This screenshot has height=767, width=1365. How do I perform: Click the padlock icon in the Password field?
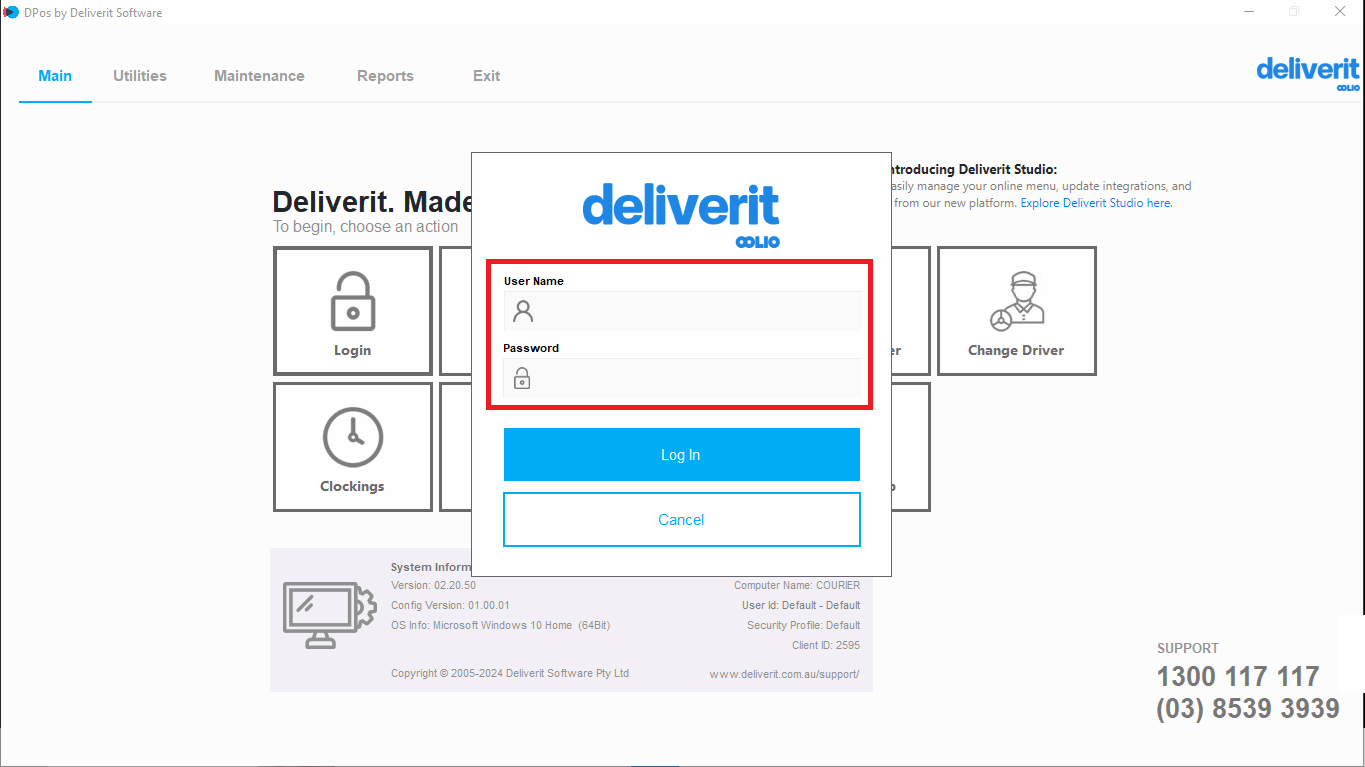tap(522, 378)
